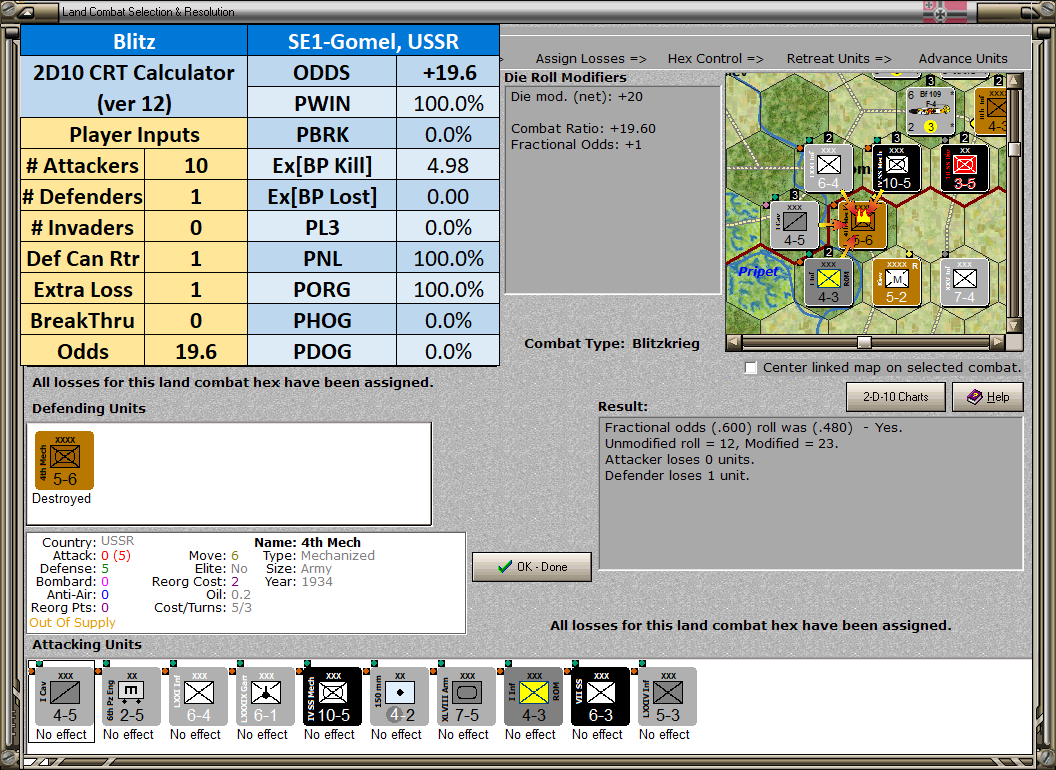Select the 6-1 garrison attacking unit
The width and height of the screenshot is (1056, 770).
[x=265, y=697]
